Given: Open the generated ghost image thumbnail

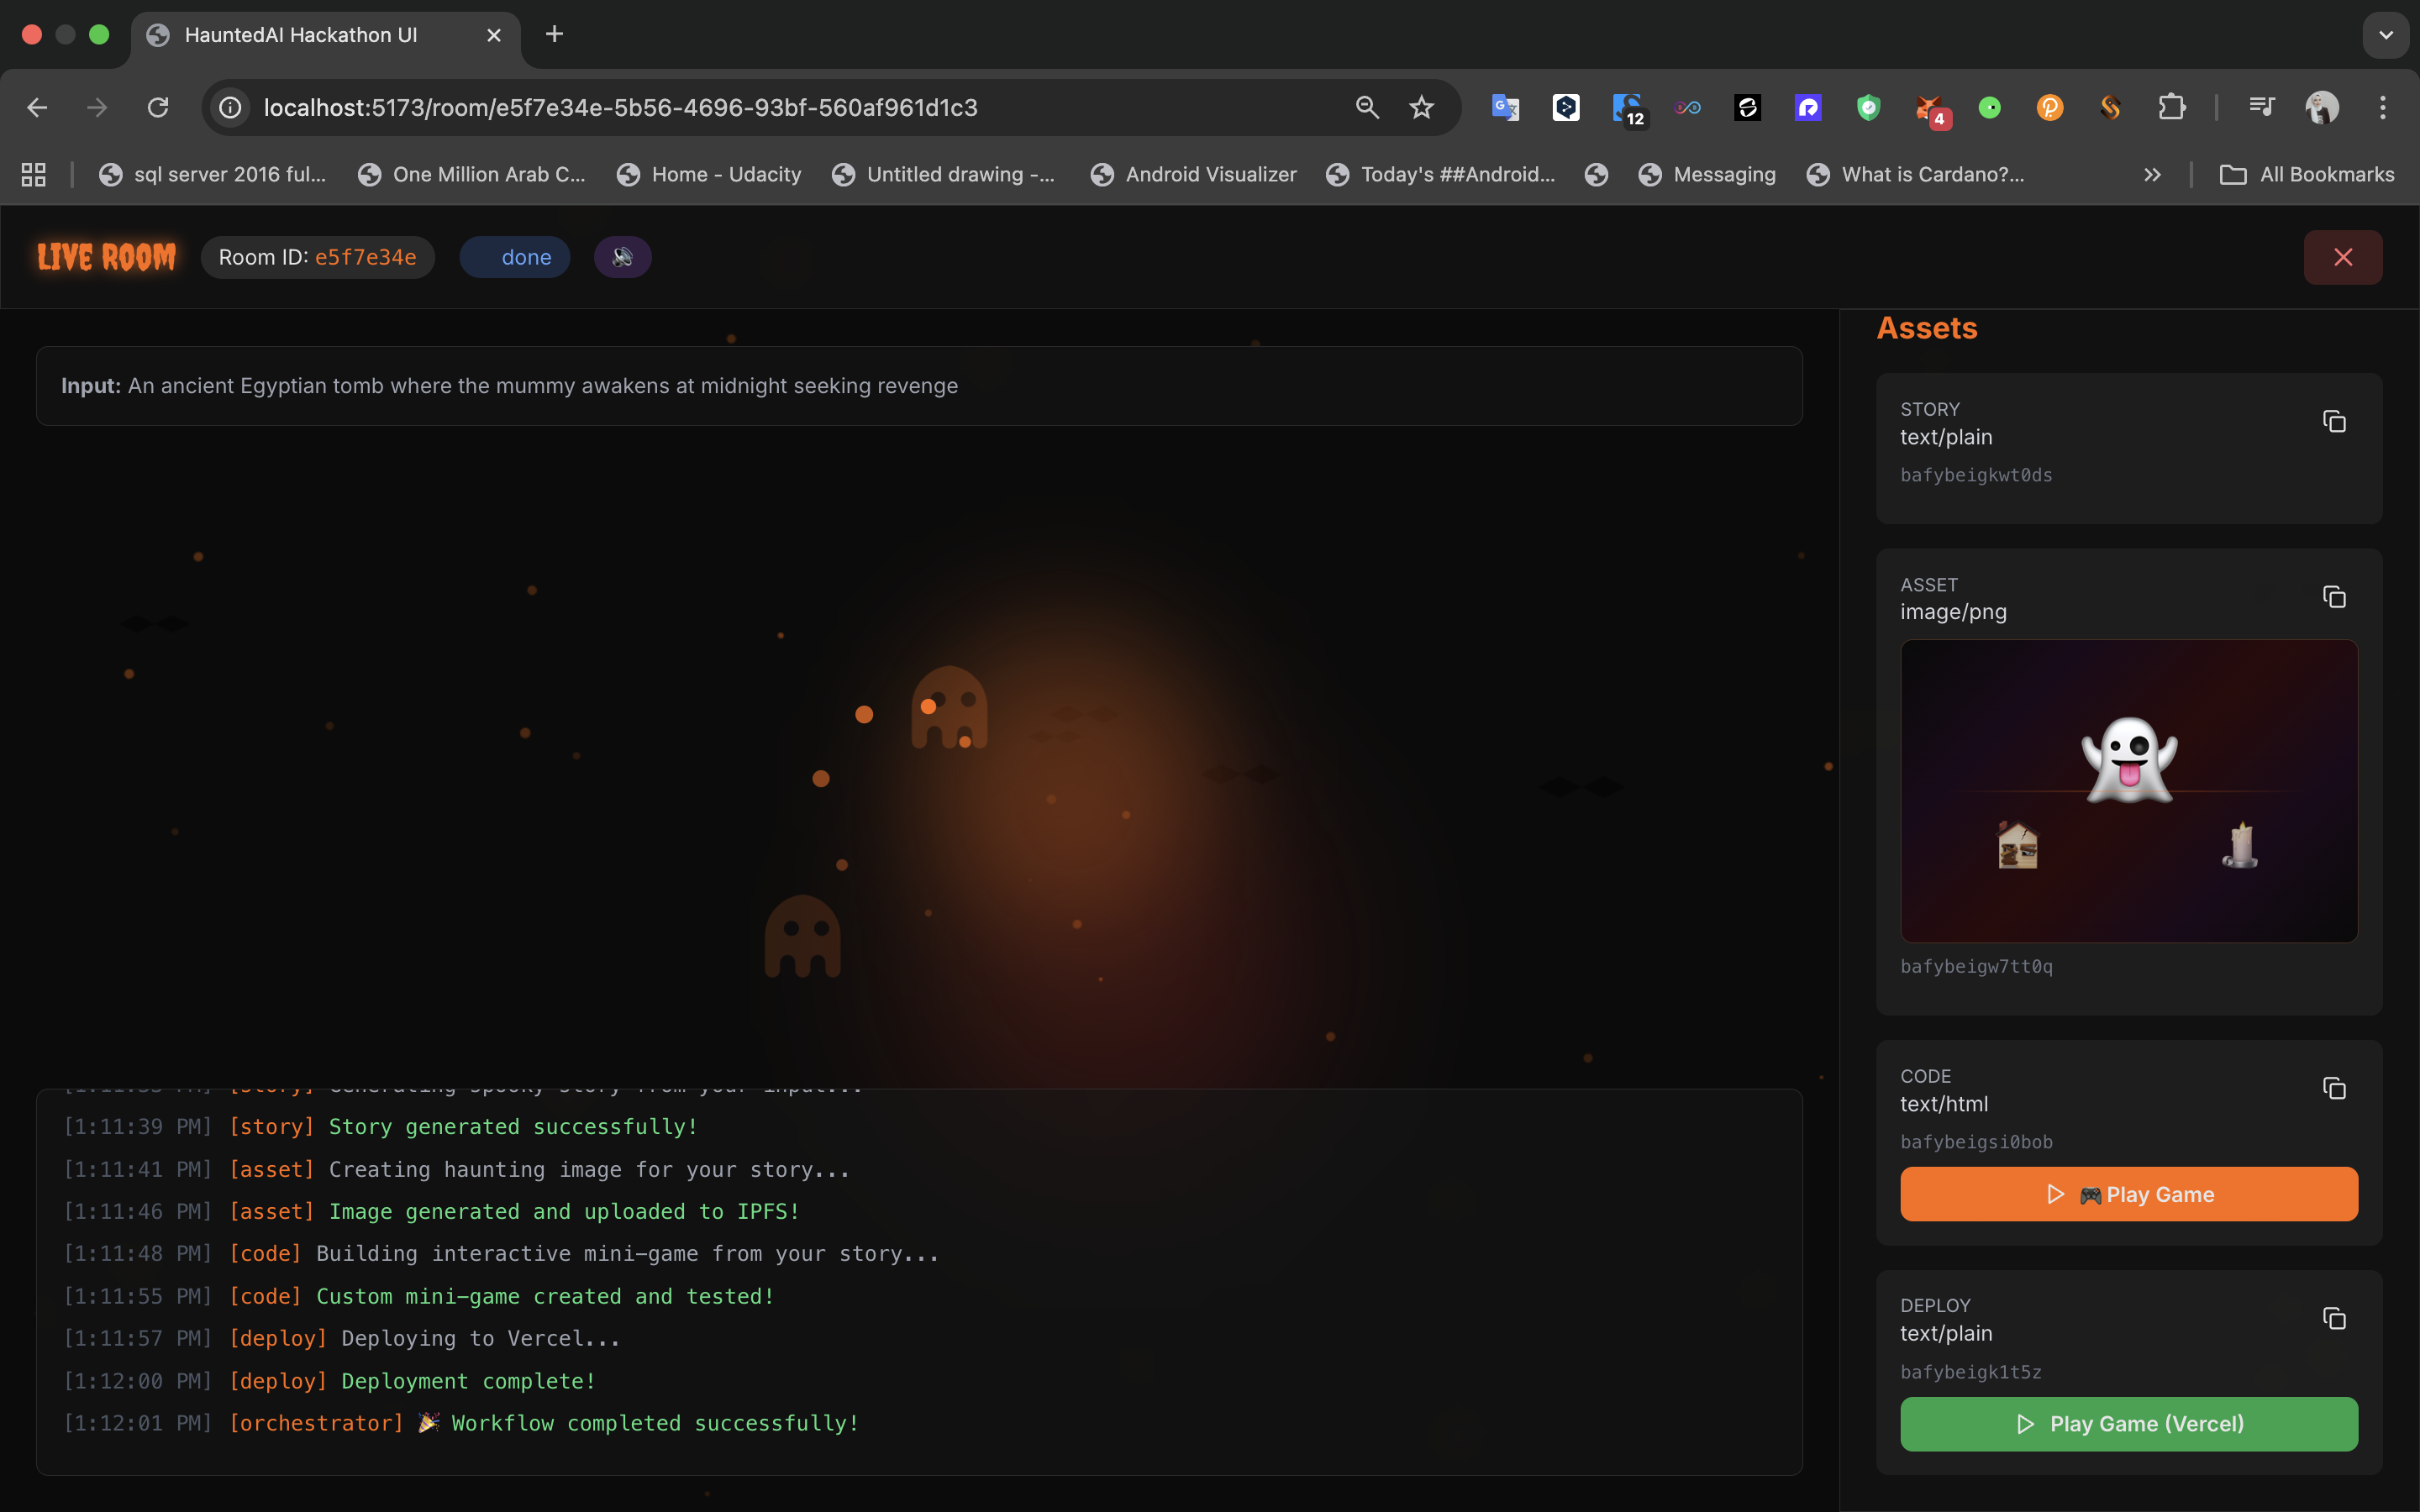Looking at the screenshot, I should (2128, 790).
